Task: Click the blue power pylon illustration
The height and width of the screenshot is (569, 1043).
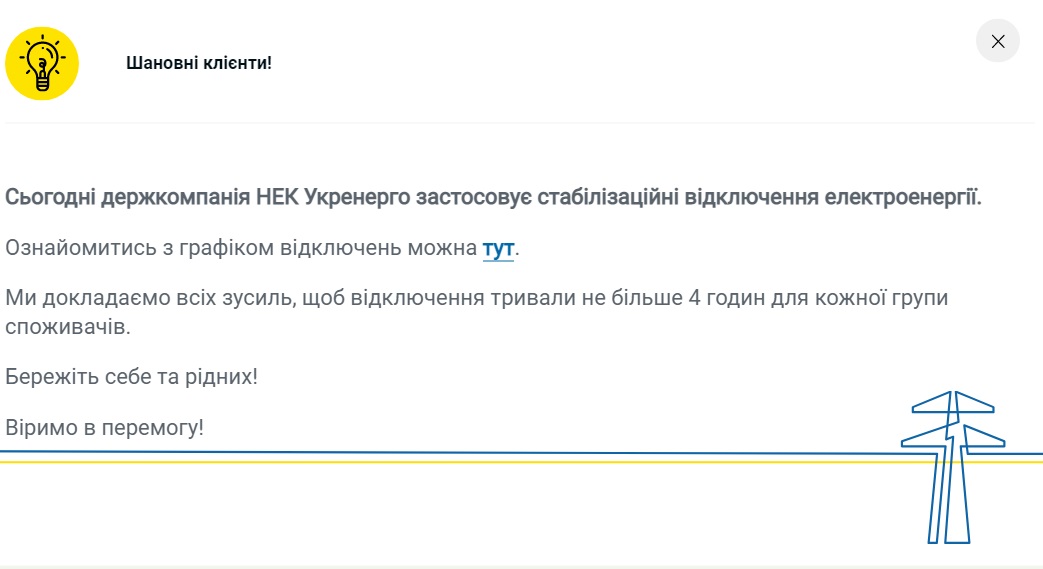Action: click(x=953, y=467)
